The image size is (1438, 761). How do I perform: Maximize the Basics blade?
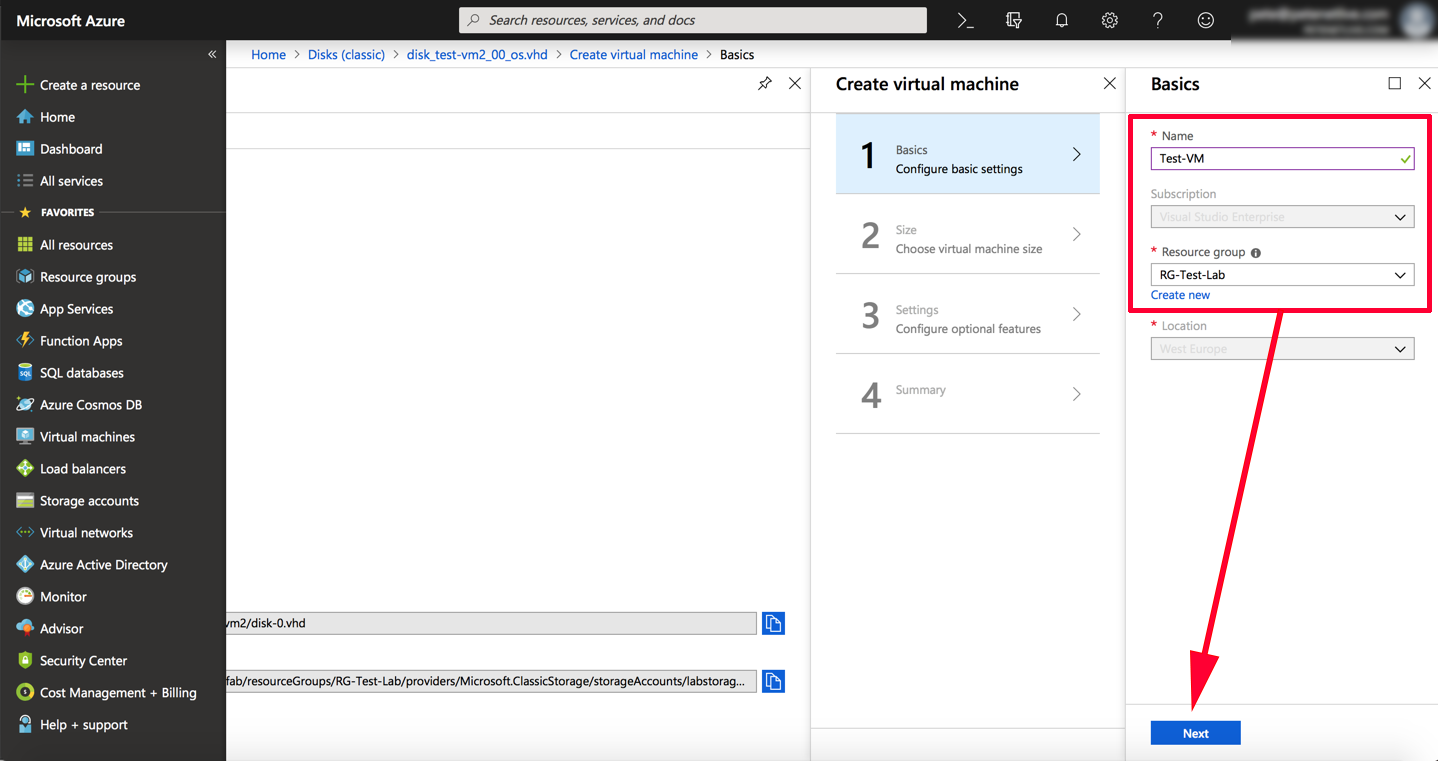(1394, 84)
